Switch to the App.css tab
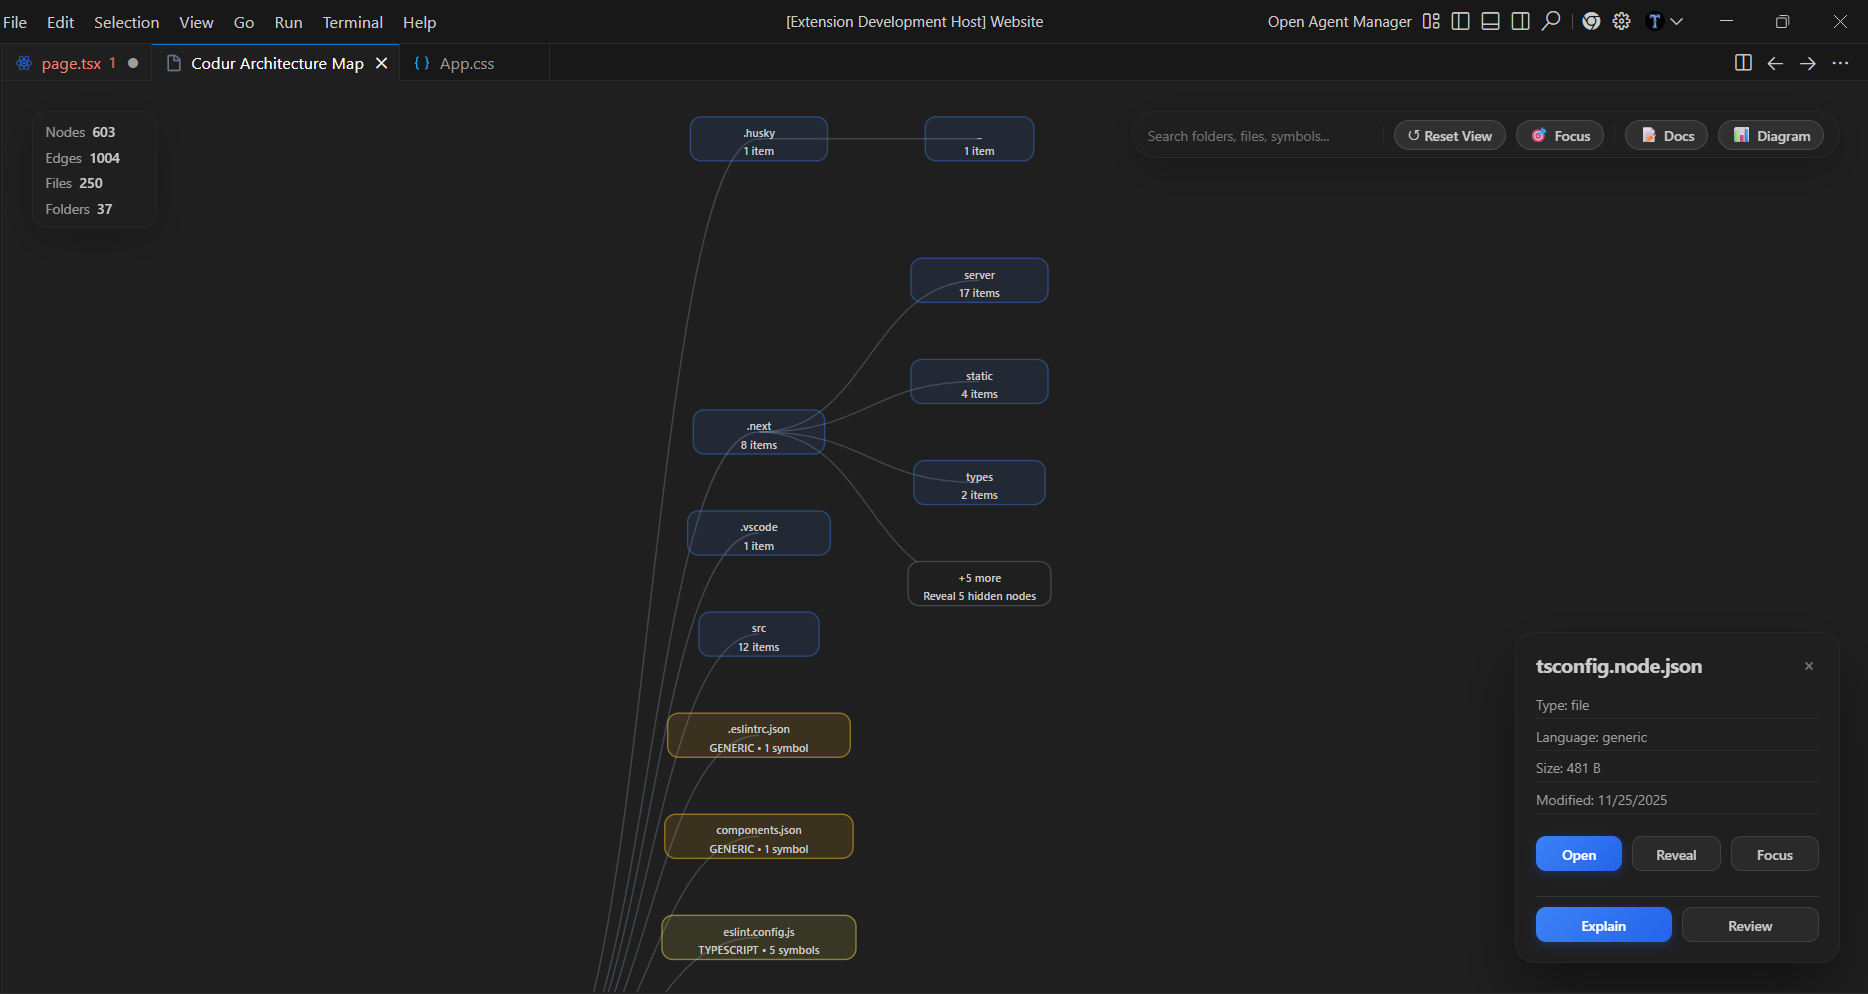Image resolution: width=1868 pixels, height=994 pixels. [x=466, y=63]
